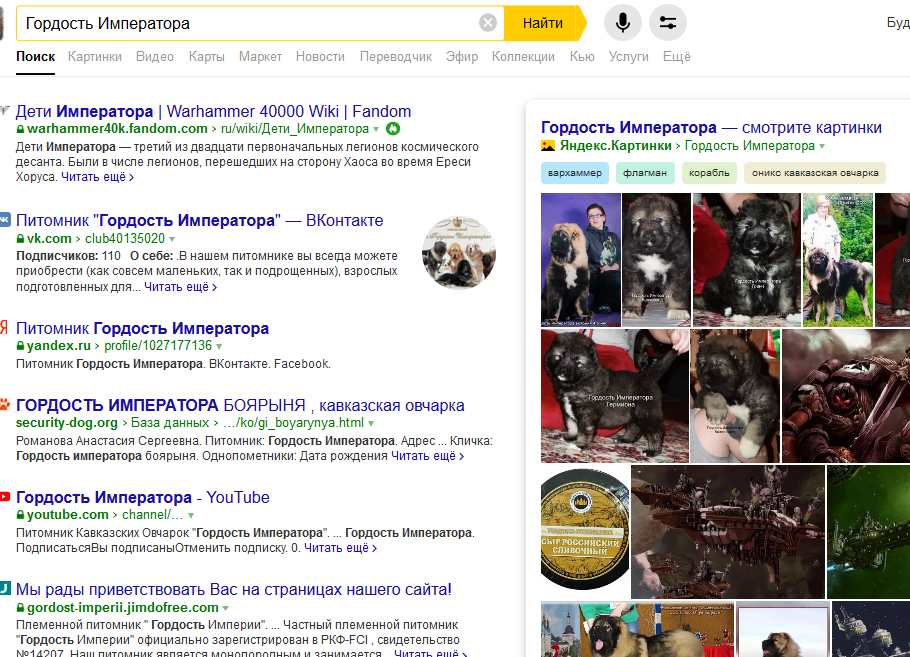
Task: Open image of woman with dog outdoors
Action: click(x=837, y=260)
